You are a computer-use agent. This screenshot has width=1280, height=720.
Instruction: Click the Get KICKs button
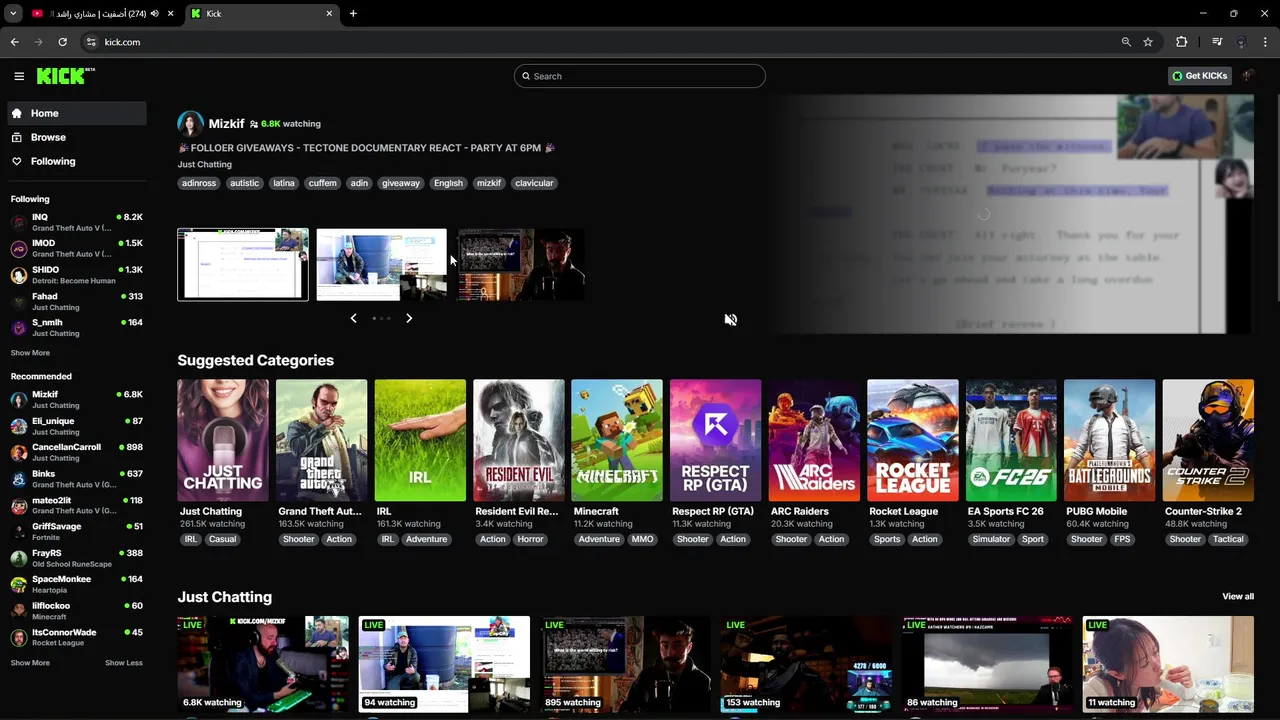click(x=1199, y=76)
